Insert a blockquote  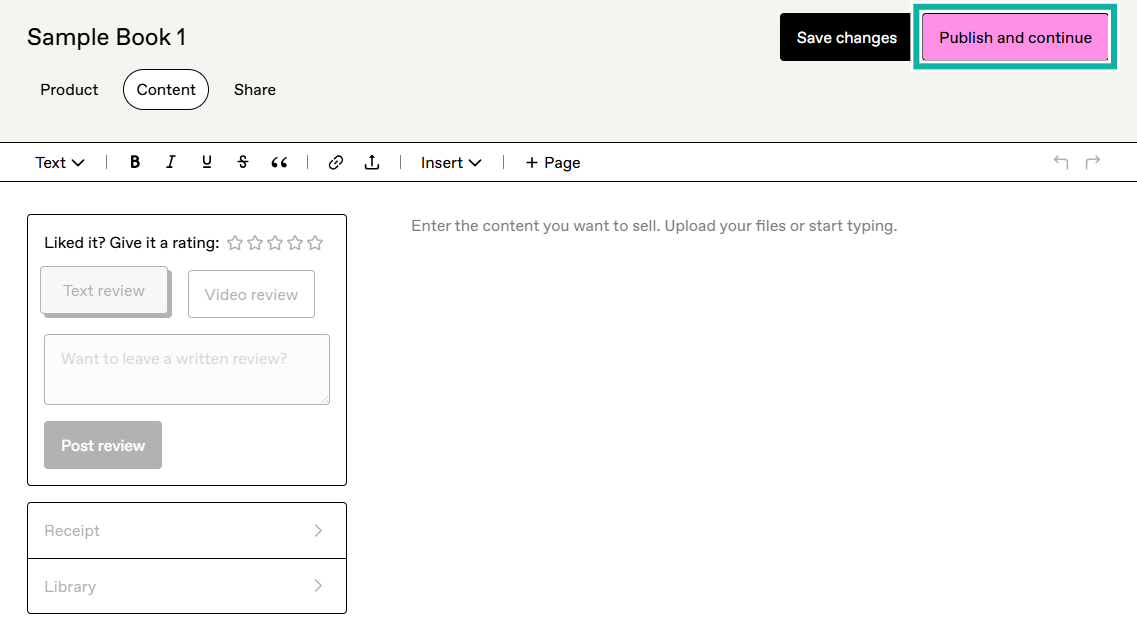pos(279,162)
